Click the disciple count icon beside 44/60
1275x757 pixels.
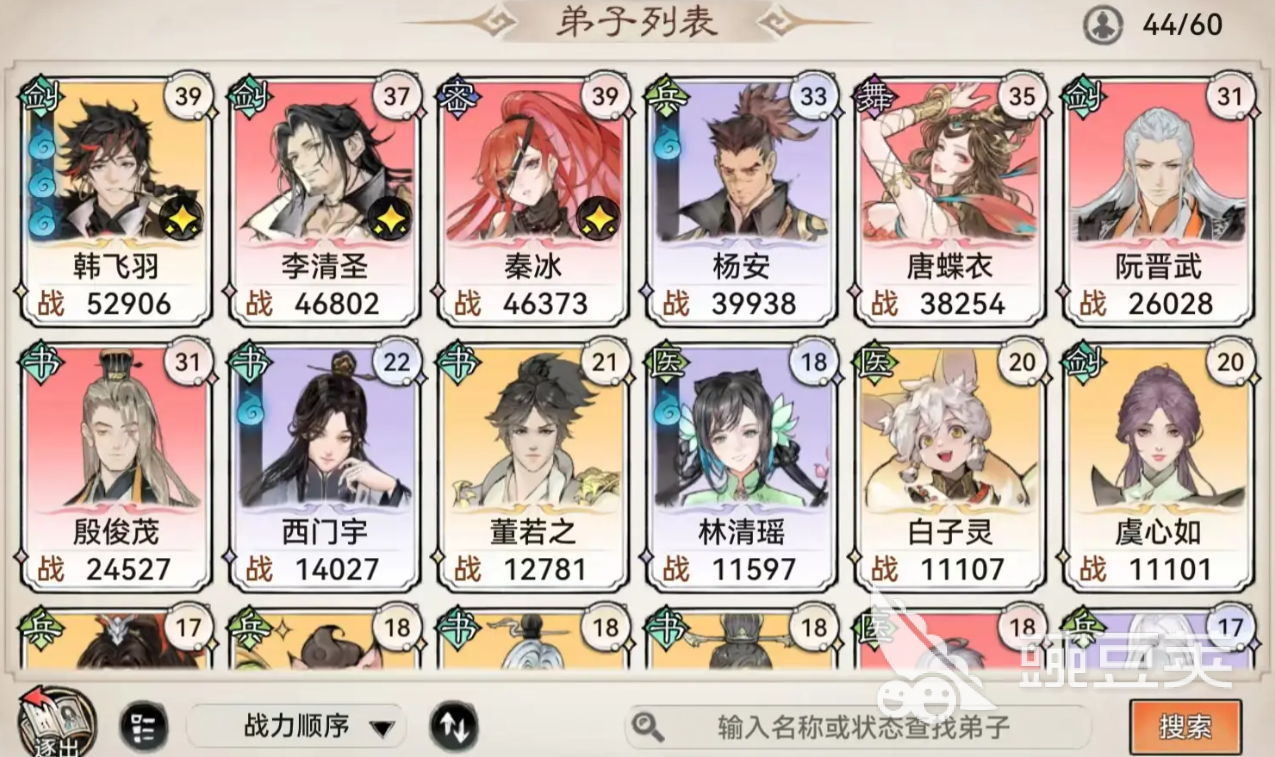pos(1103,25)
